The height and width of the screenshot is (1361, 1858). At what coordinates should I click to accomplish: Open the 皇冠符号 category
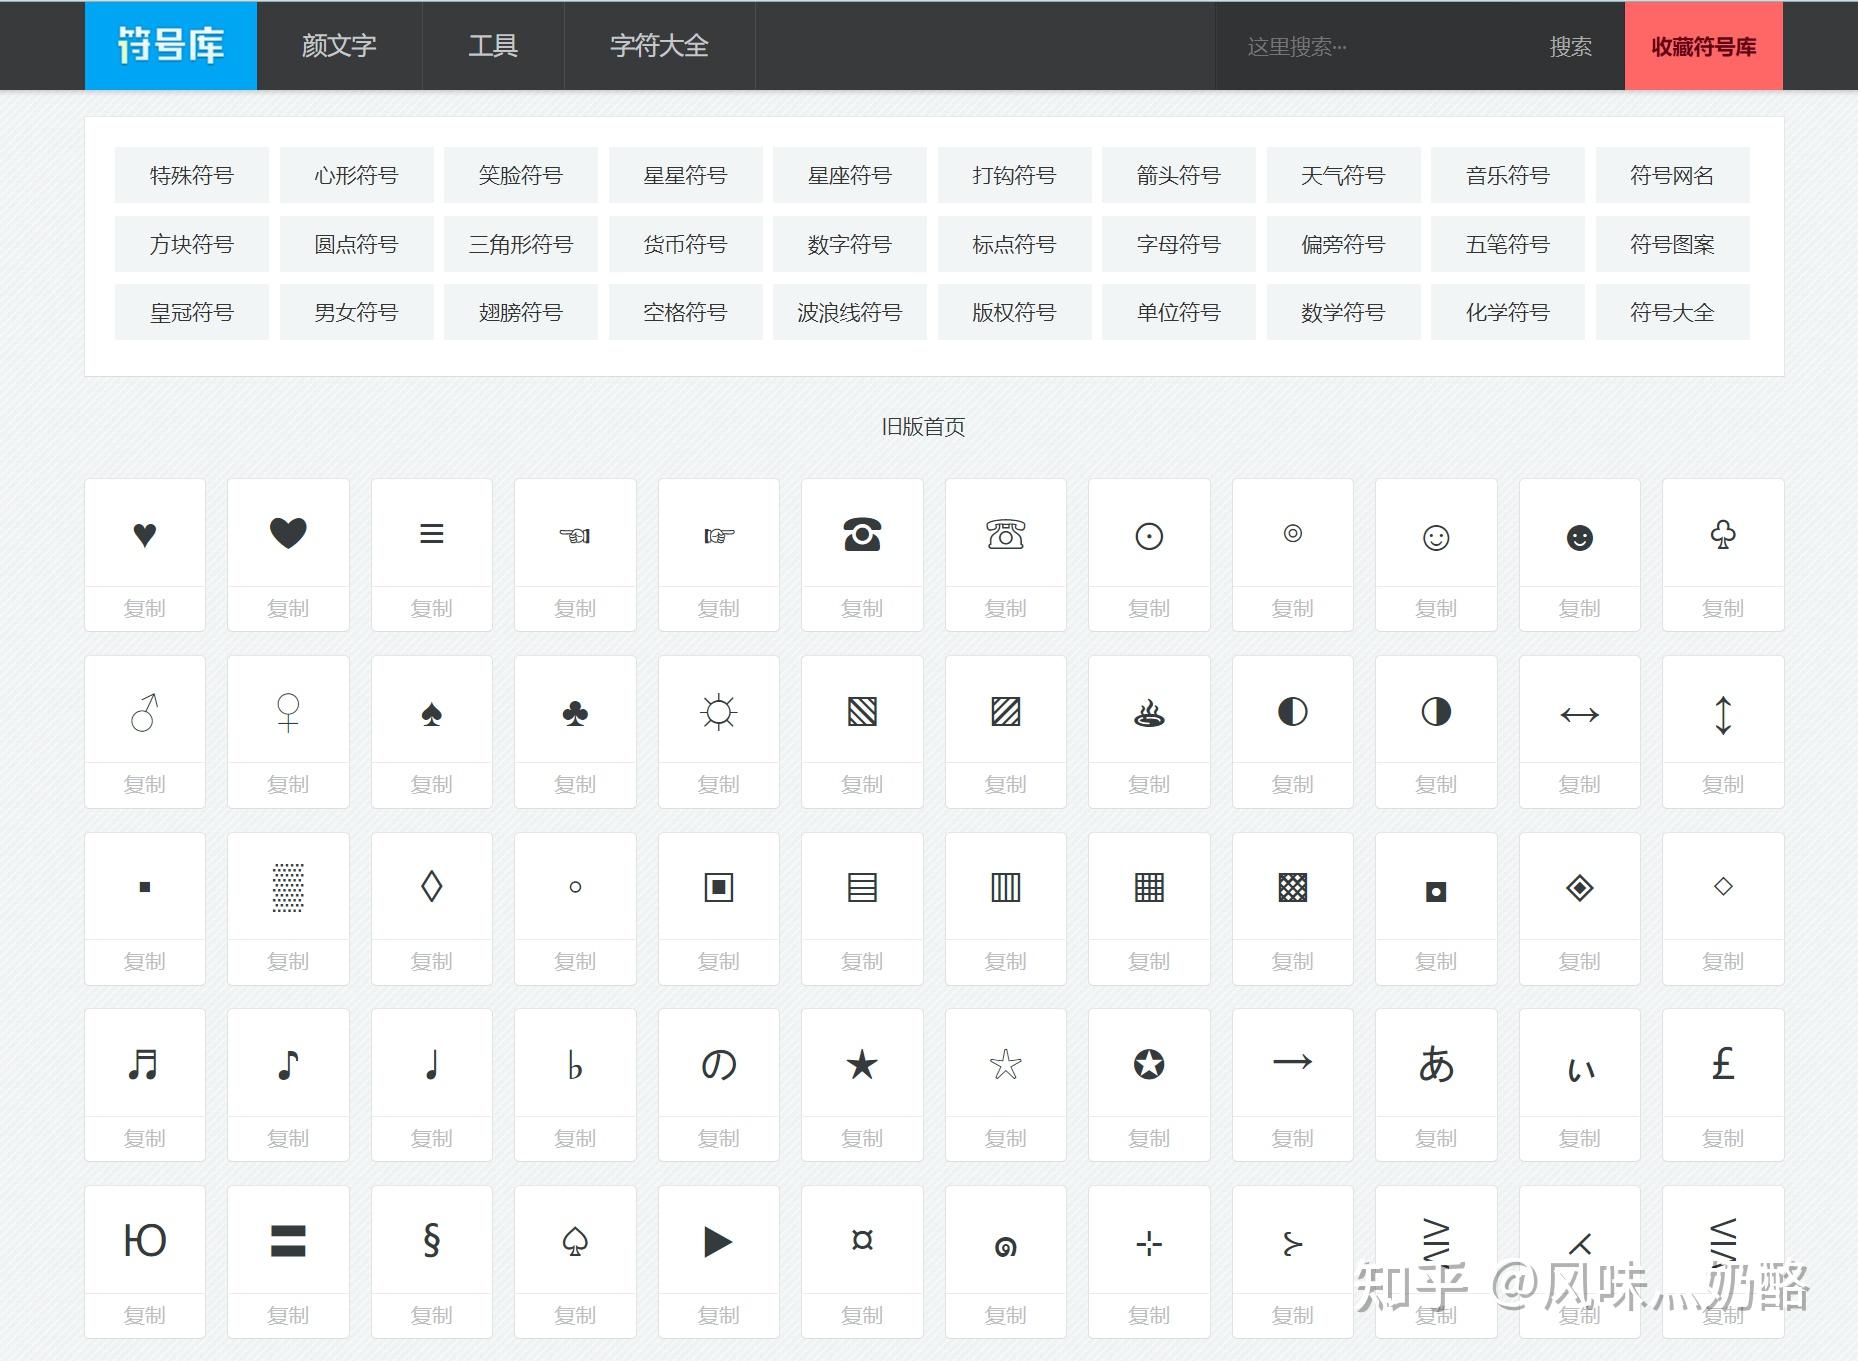(x=192, y=312)
